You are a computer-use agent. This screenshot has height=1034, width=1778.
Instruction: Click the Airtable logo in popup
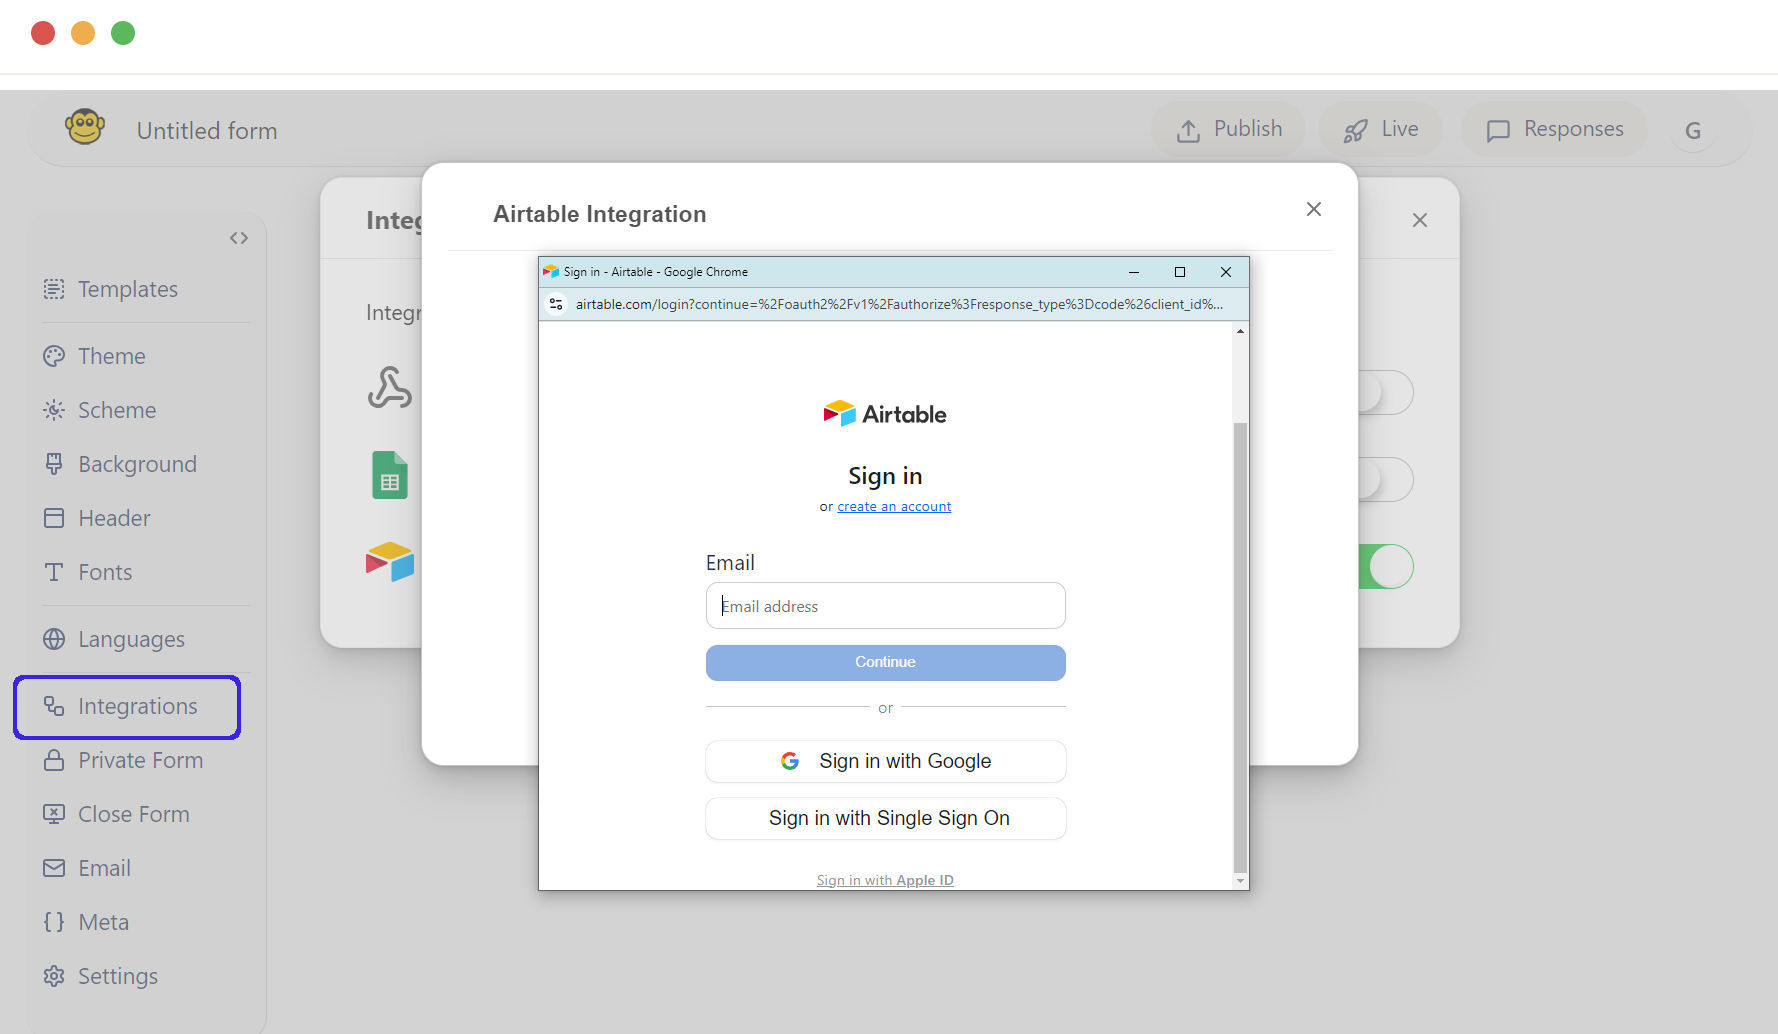[885, 414]
